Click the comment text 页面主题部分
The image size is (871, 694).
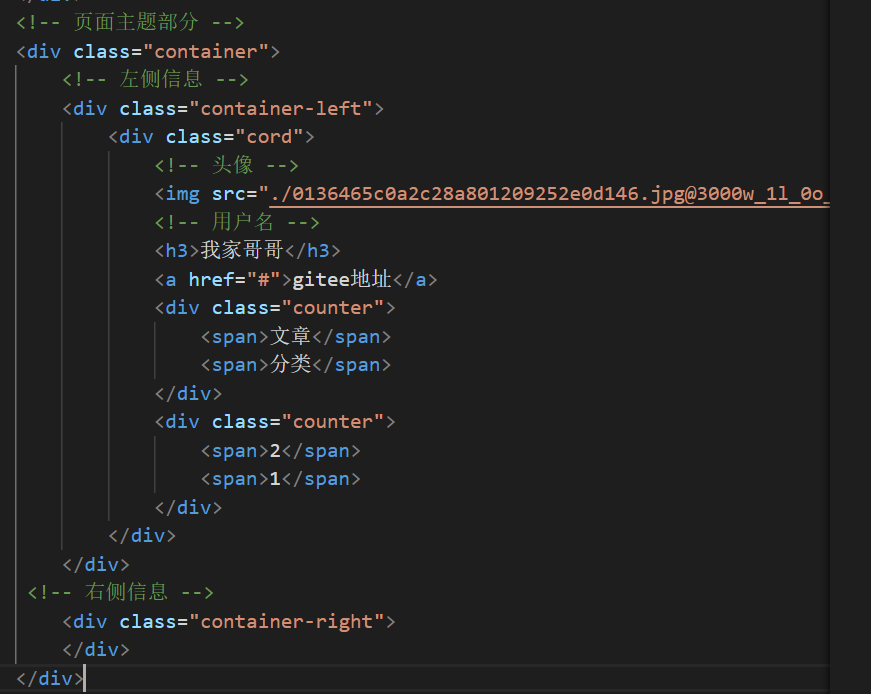[136, 22]
